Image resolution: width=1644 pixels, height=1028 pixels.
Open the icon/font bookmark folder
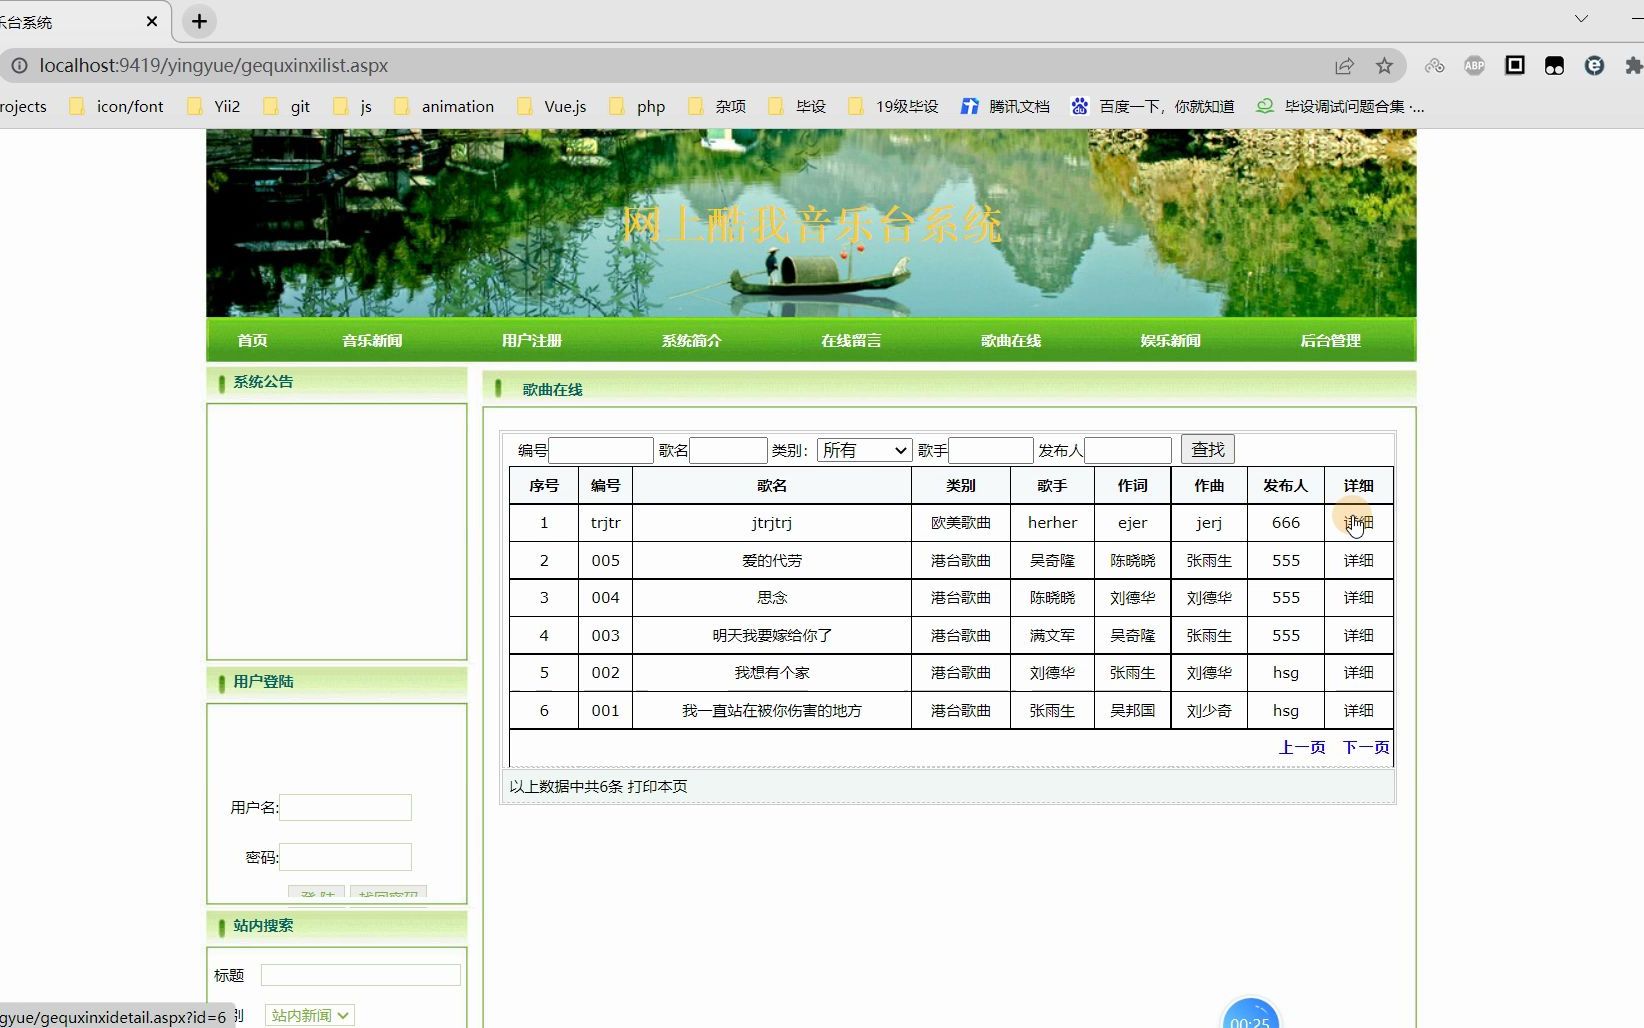[x=116, y=107]
